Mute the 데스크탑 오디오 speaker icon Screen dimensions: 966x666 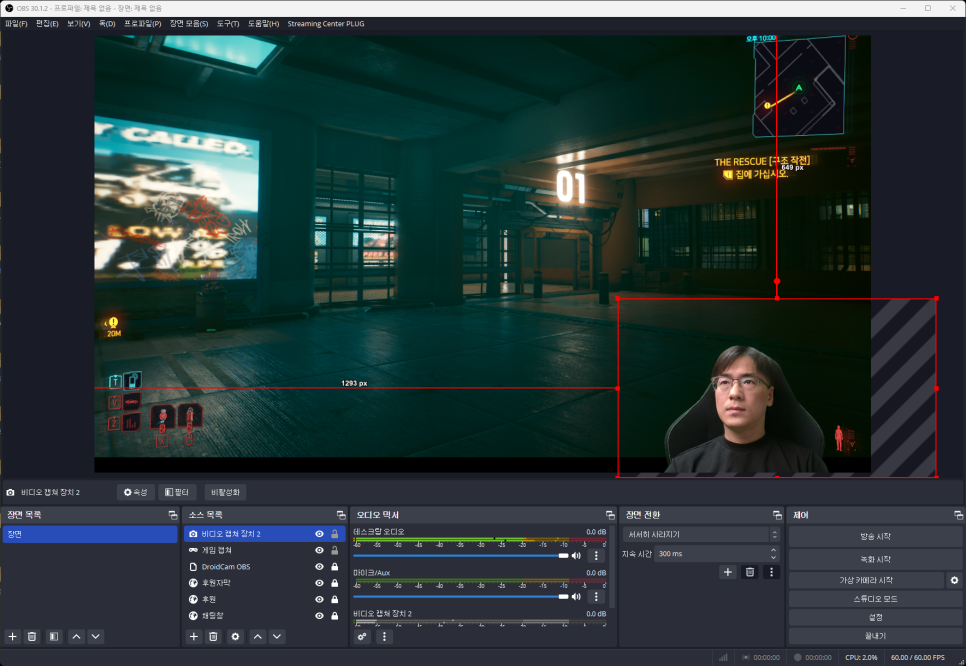point(576,555)
